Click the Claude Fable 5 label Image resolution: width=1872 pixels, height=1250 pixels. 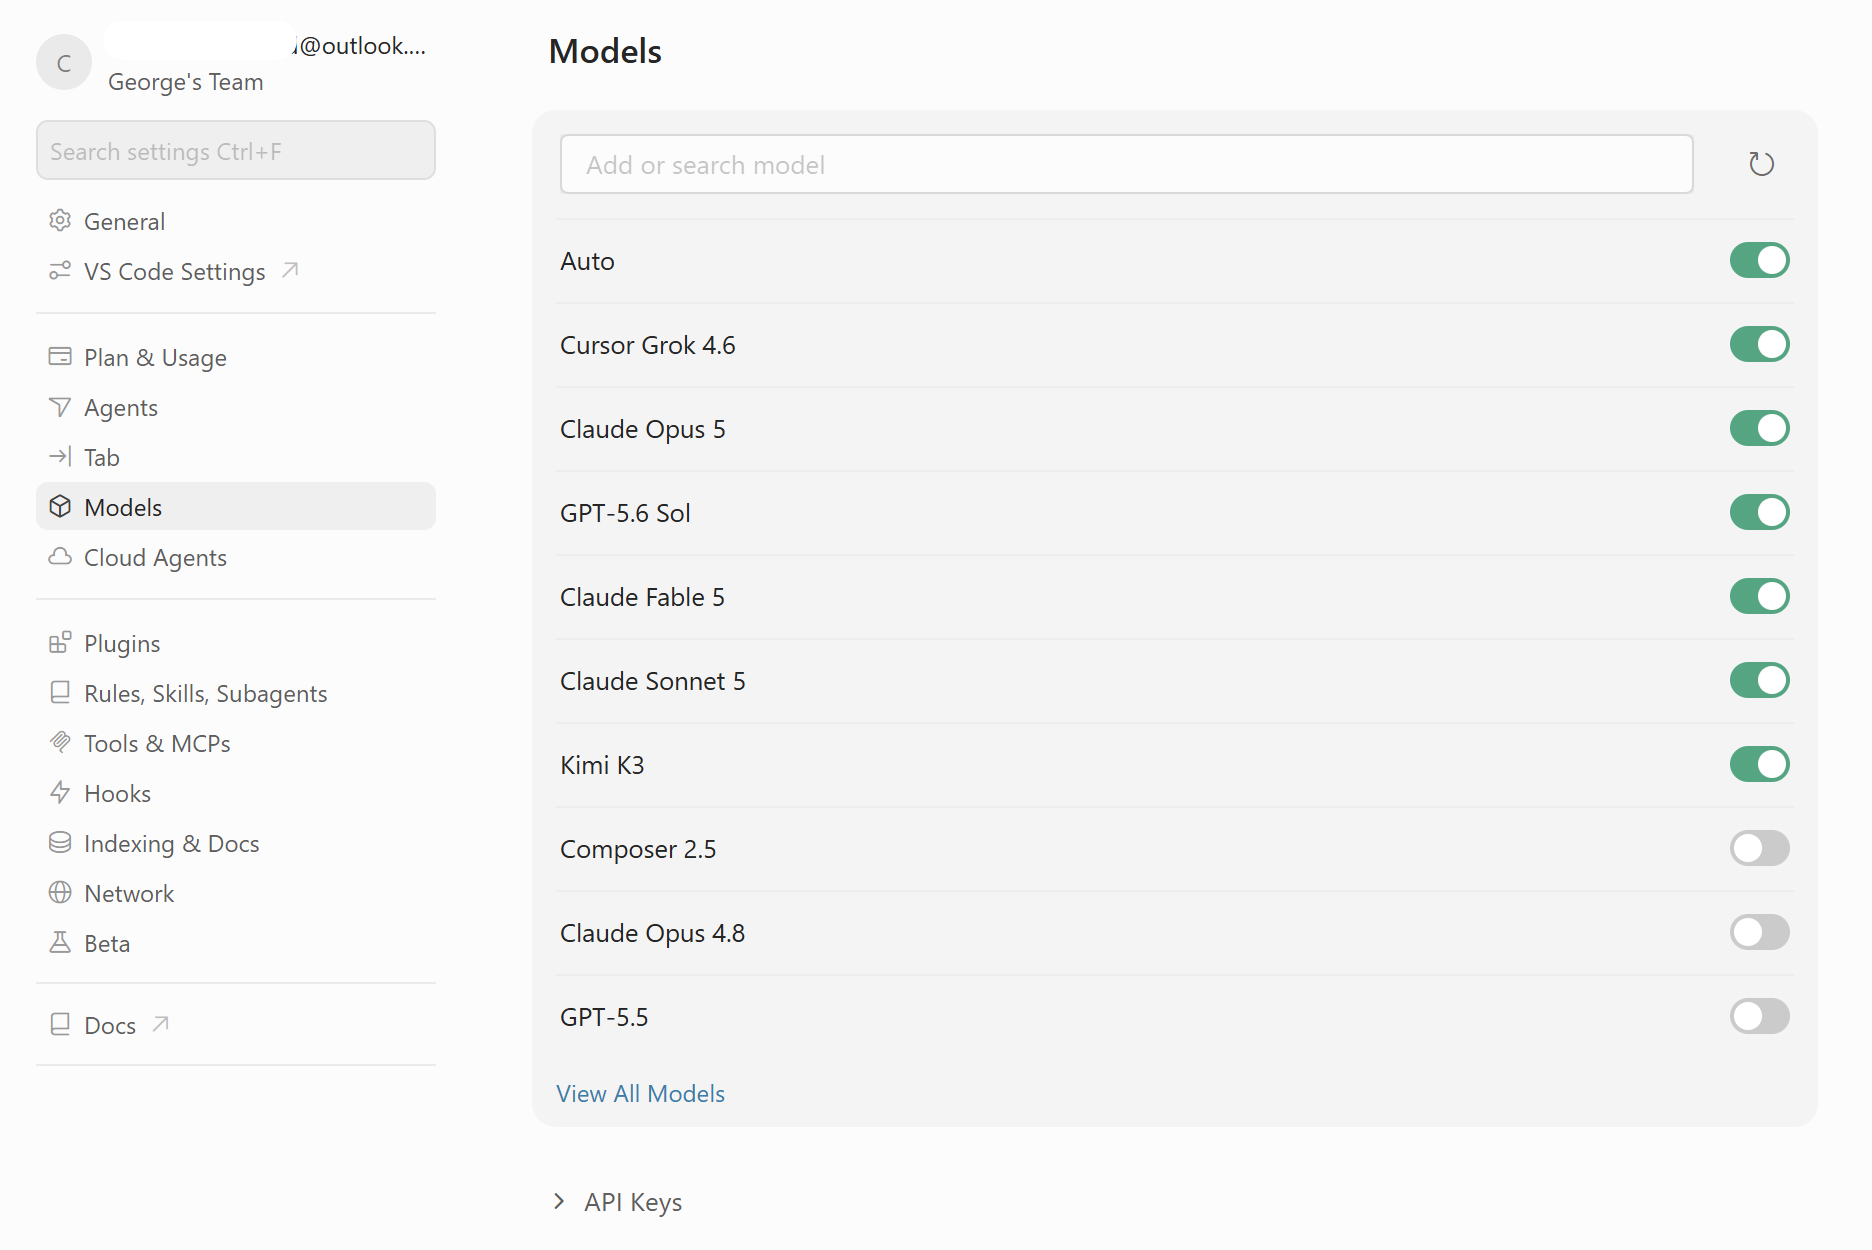[x=642, y=597]
